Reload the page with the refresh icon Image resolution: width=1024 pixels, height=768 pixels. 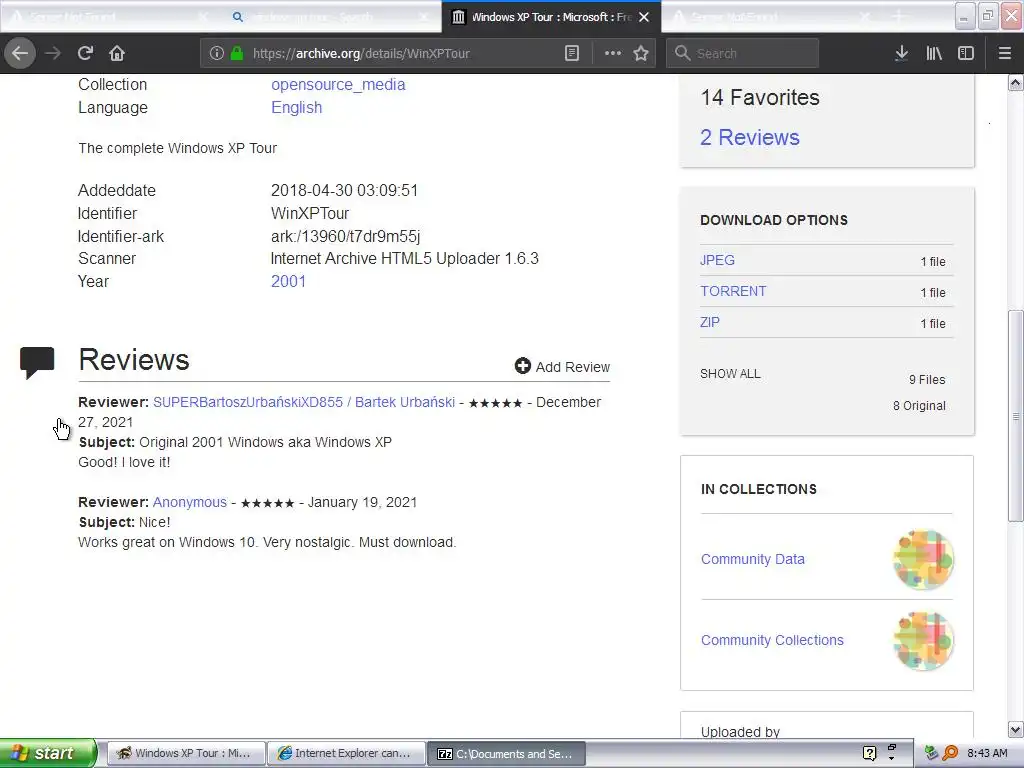click(85, 53)
